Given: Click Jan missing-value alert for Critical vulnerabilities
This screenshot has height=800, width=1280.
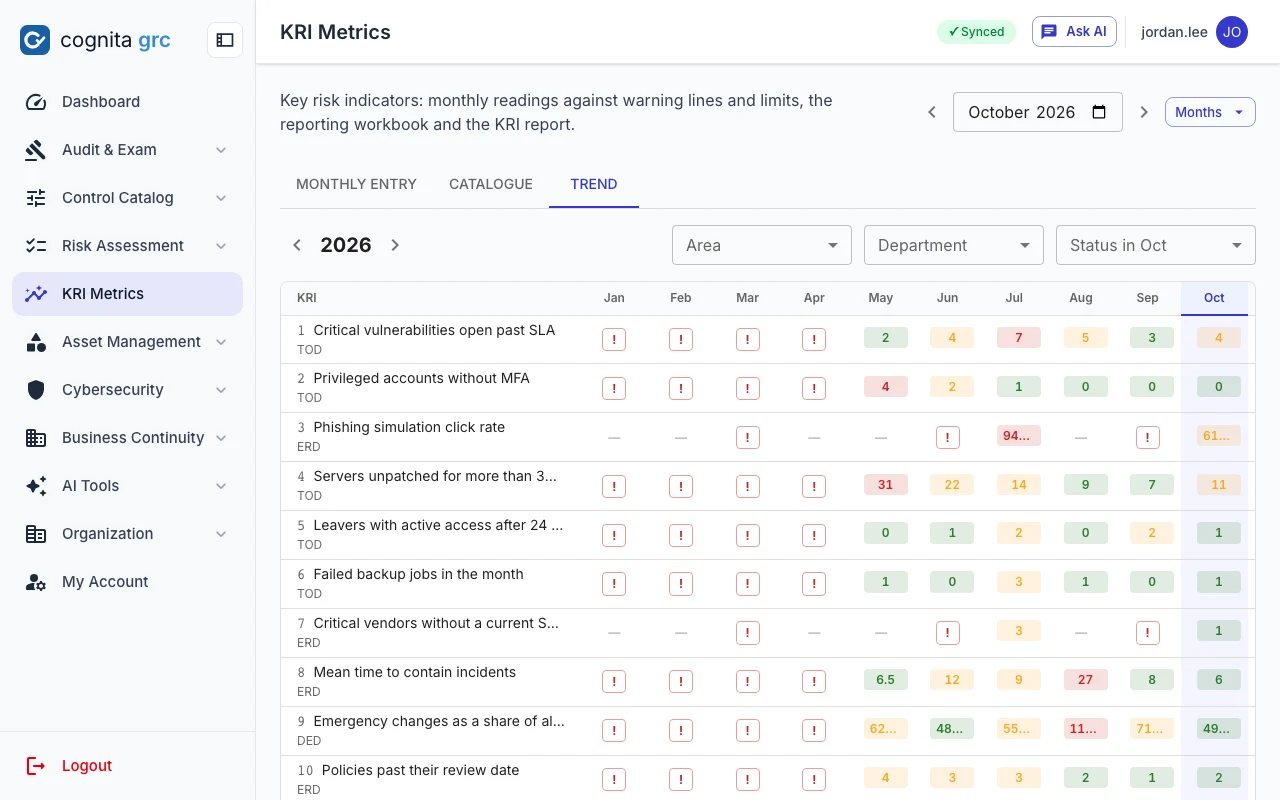Looking at the screenshot, I should tap(614, 339).
